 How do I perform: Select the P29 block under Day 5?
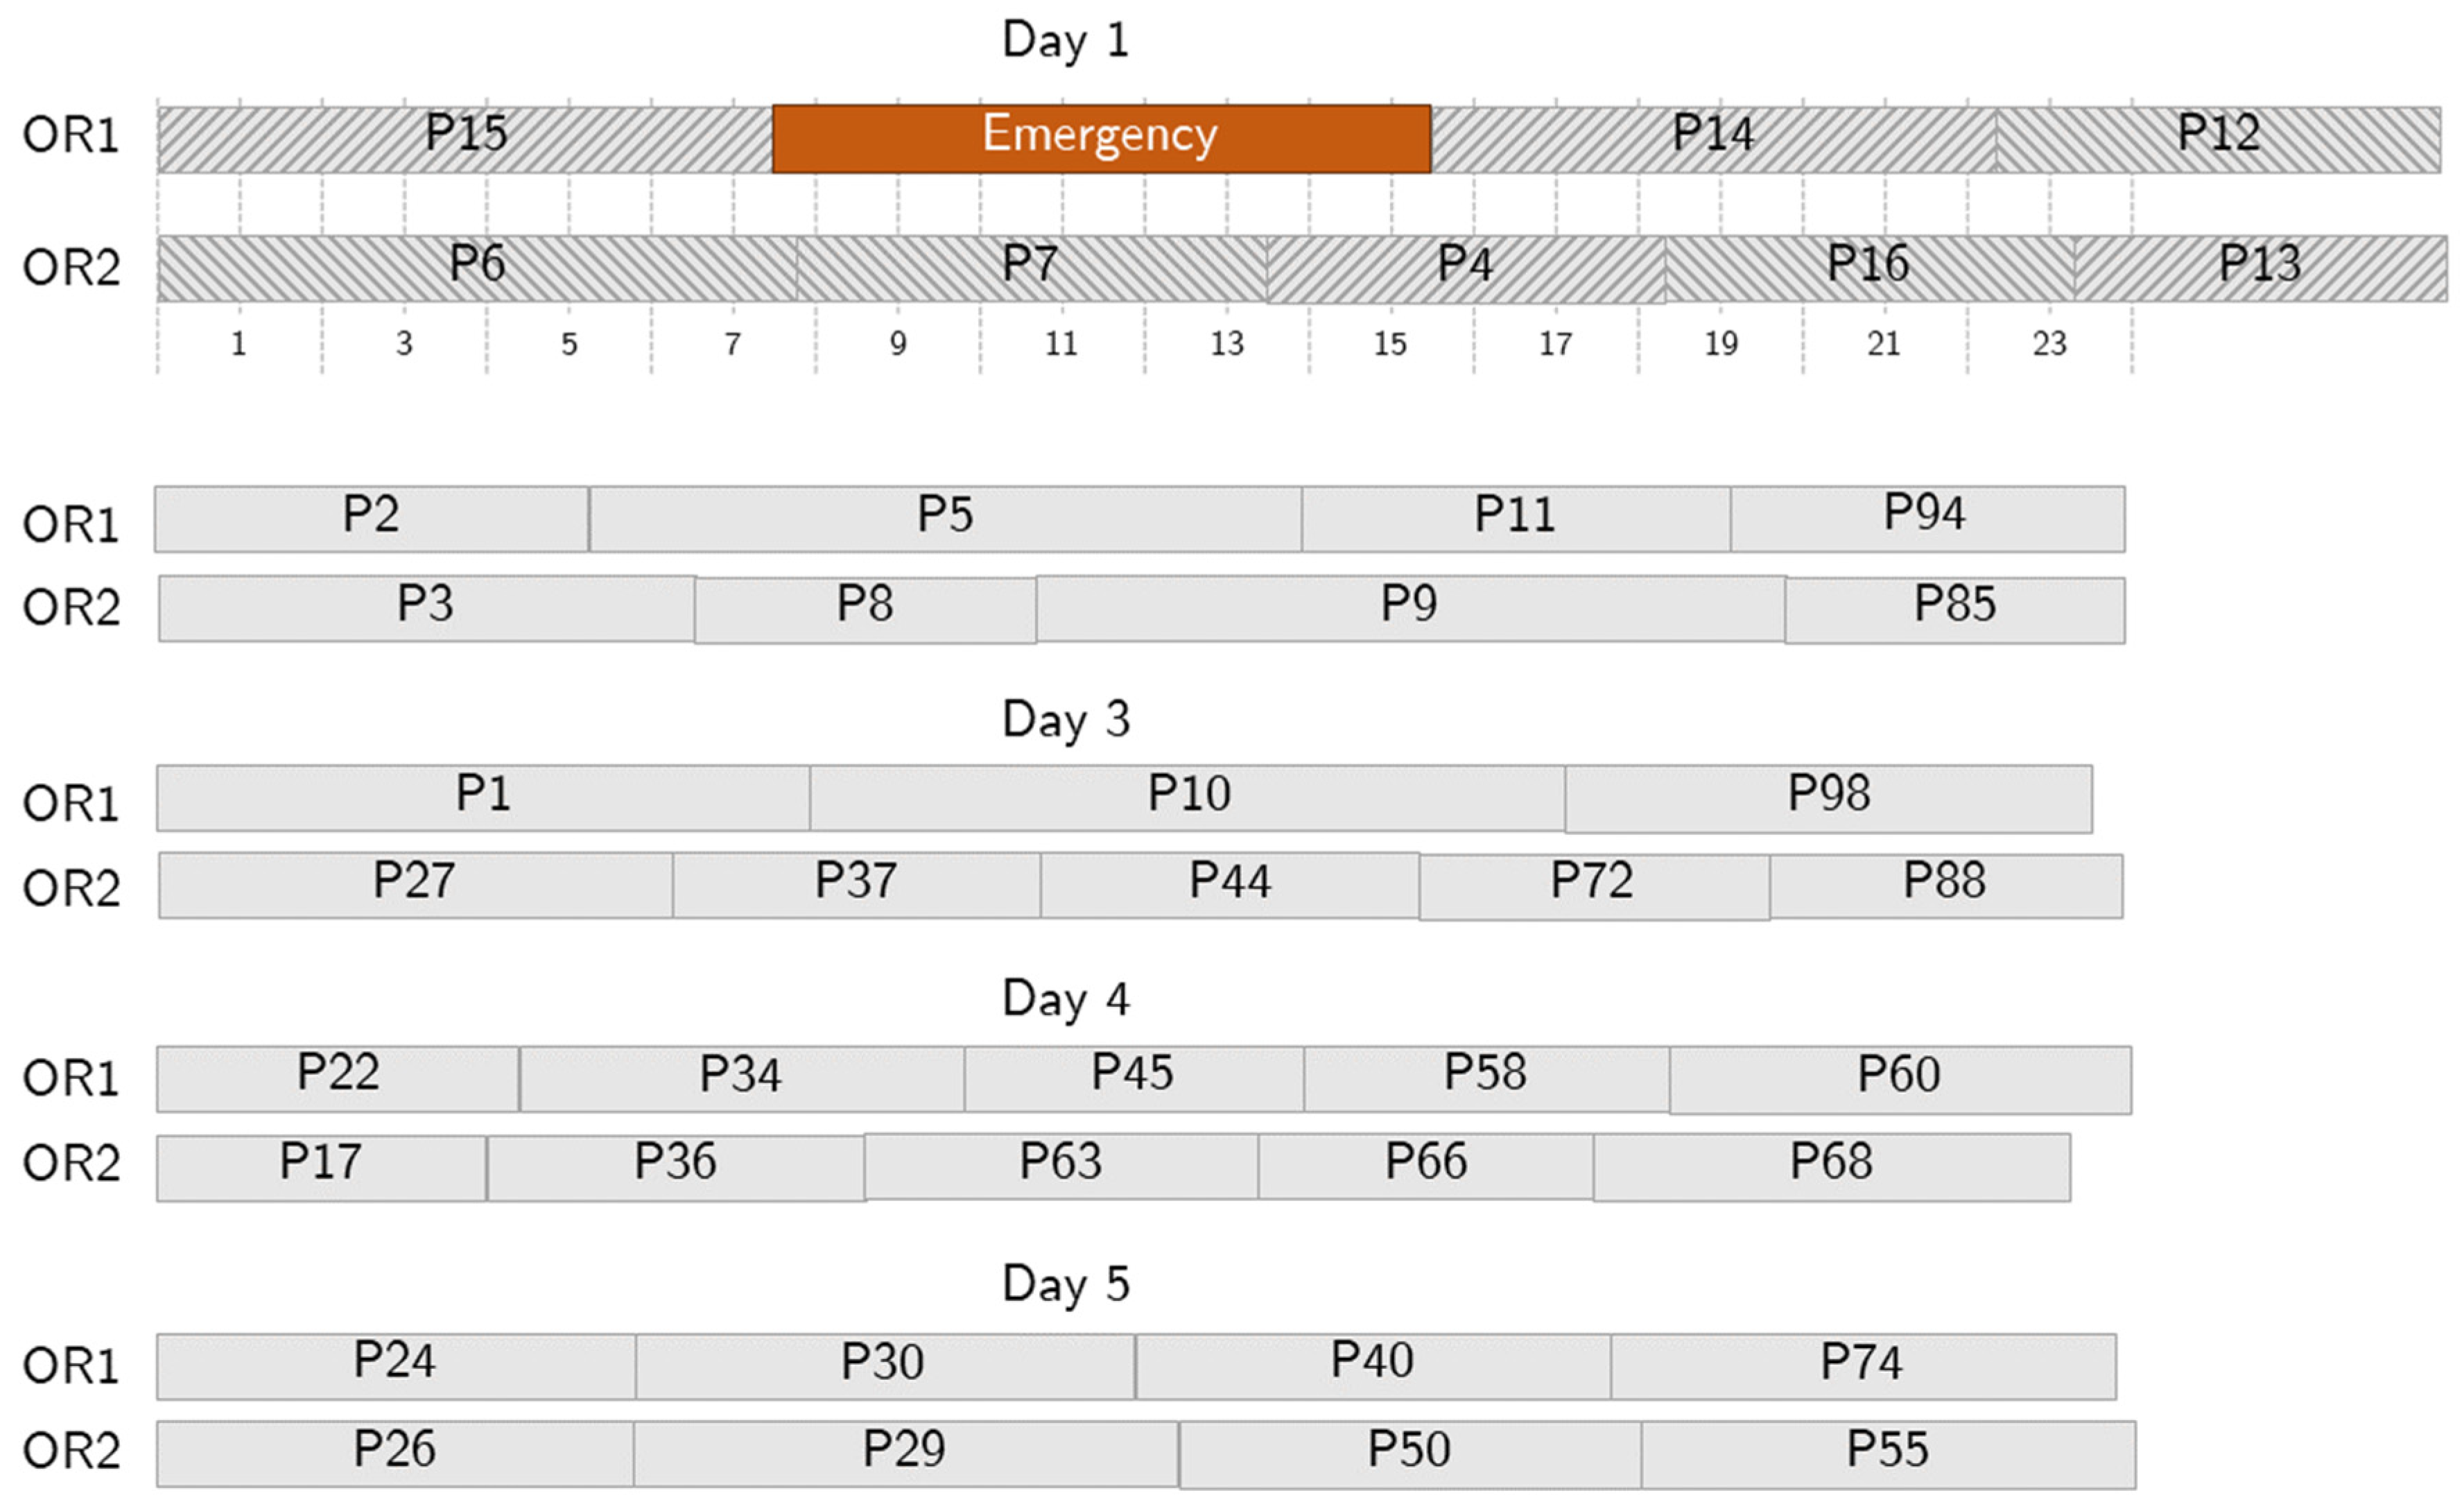pos(904,1452)
